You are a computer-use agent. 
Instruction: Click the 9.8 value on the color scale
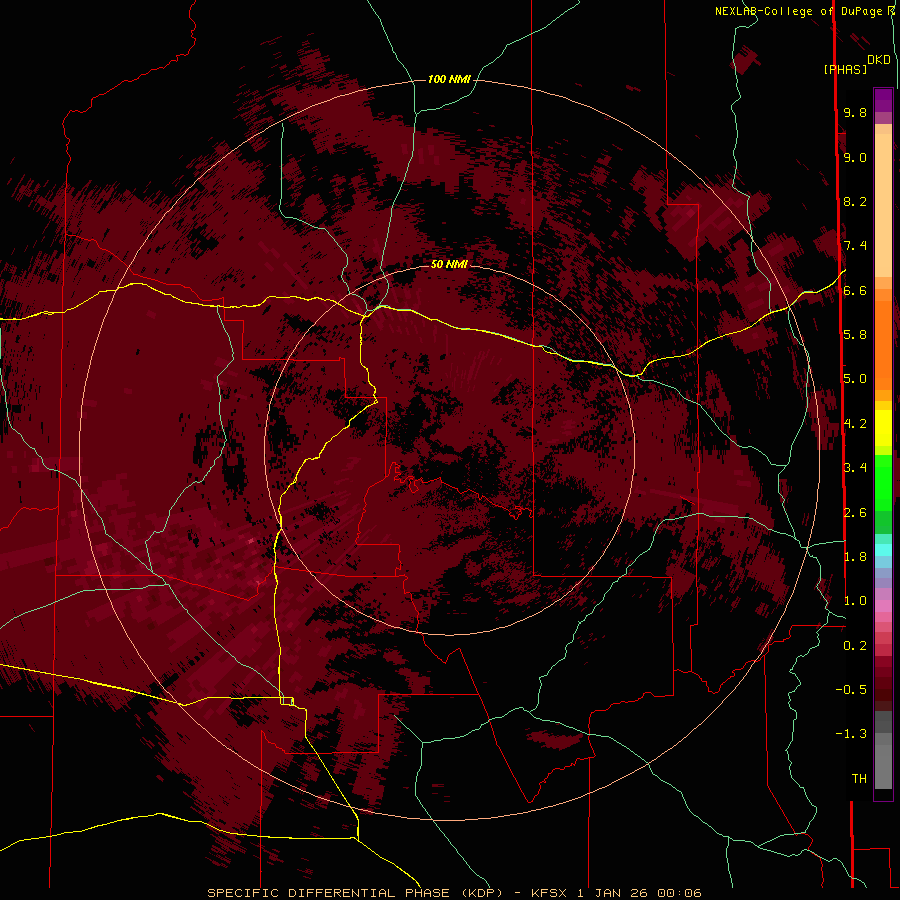(x=855, y=112)
